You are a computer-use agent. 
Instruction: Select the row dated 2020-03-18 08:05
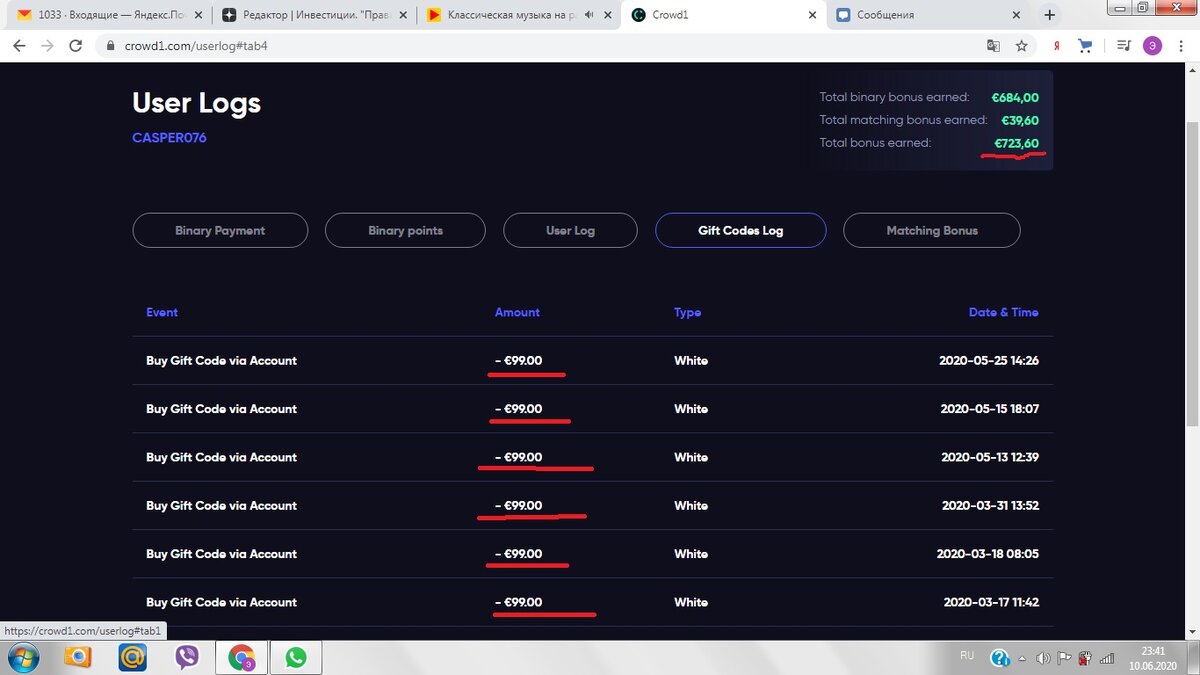point(592,554)
